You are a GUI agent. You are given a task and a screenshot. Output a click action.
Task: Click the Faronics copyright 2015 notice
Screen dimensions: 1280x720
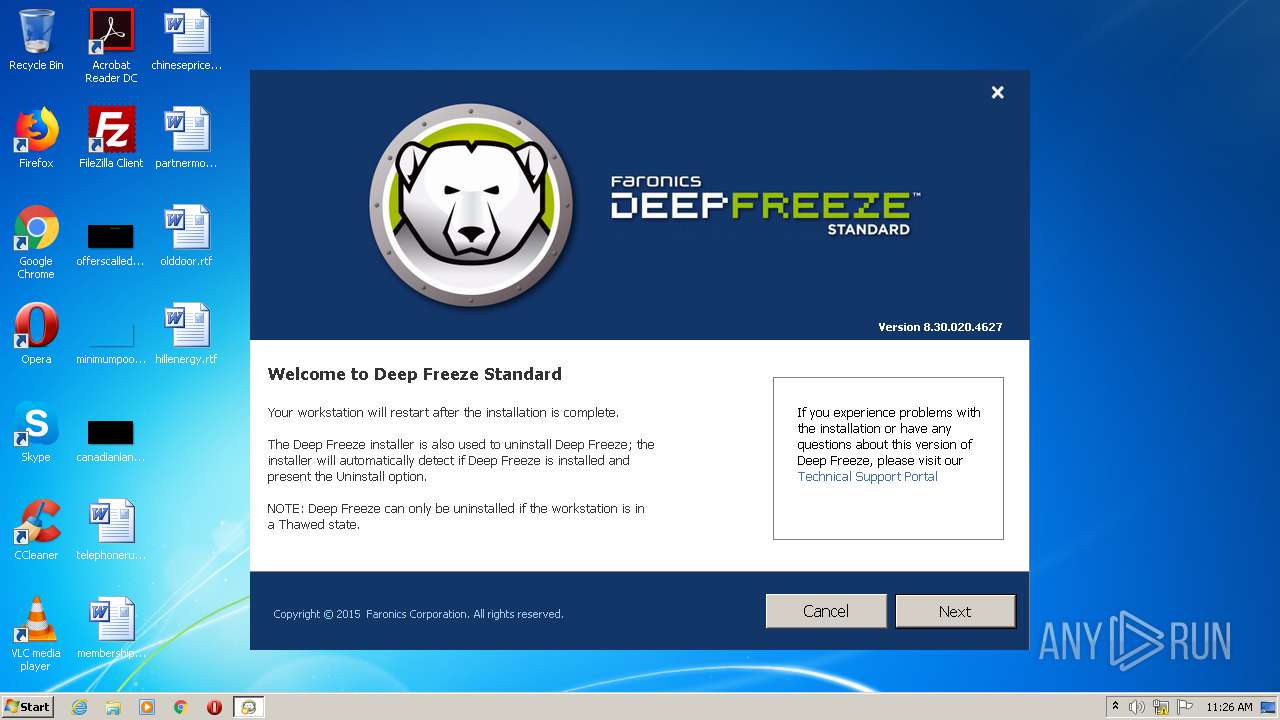coord(418,614)
